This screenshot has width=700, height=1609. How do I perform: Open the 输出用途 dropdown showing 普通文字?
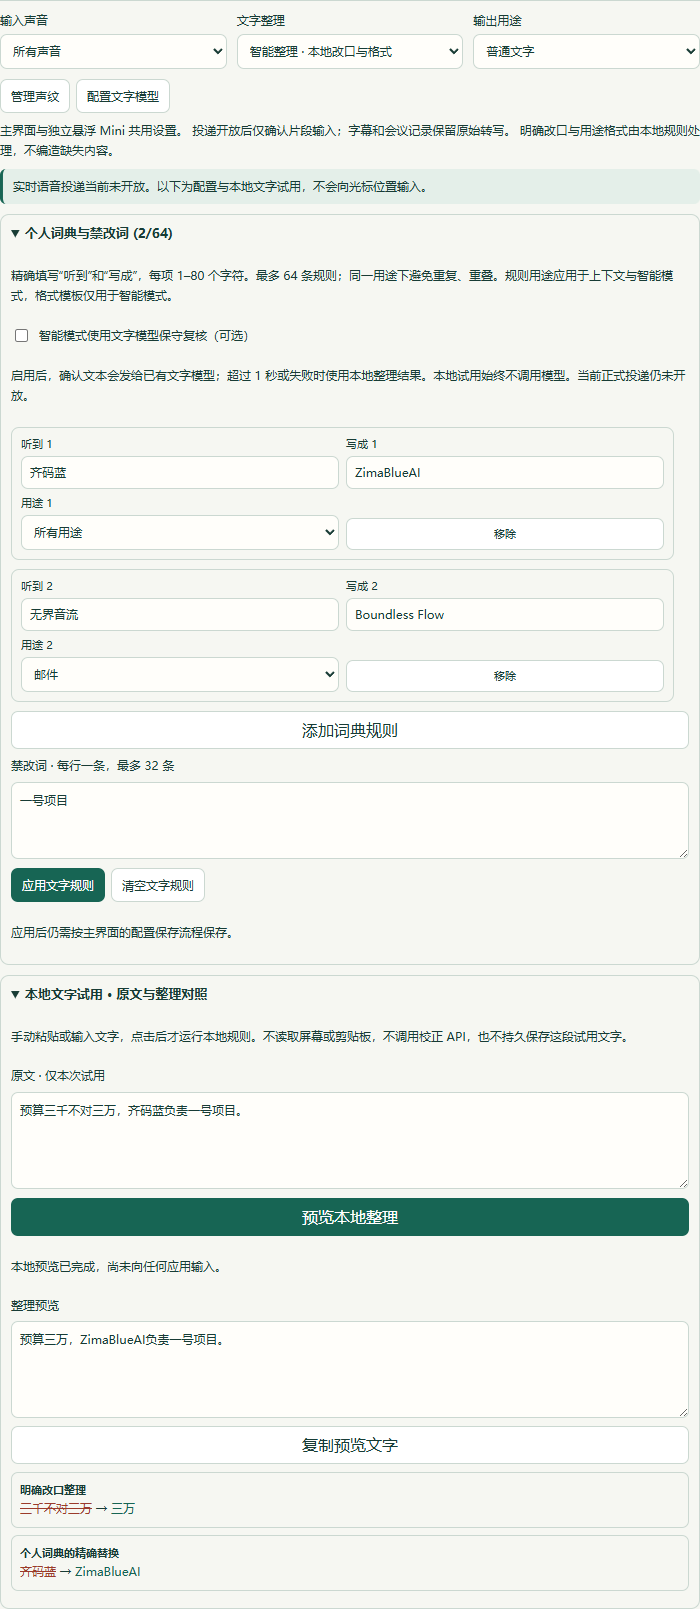[586, 51]
